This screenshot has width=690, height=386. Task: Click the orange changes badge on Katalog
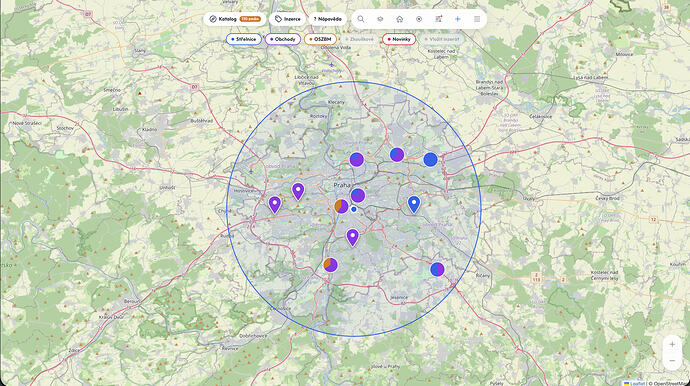251,19
